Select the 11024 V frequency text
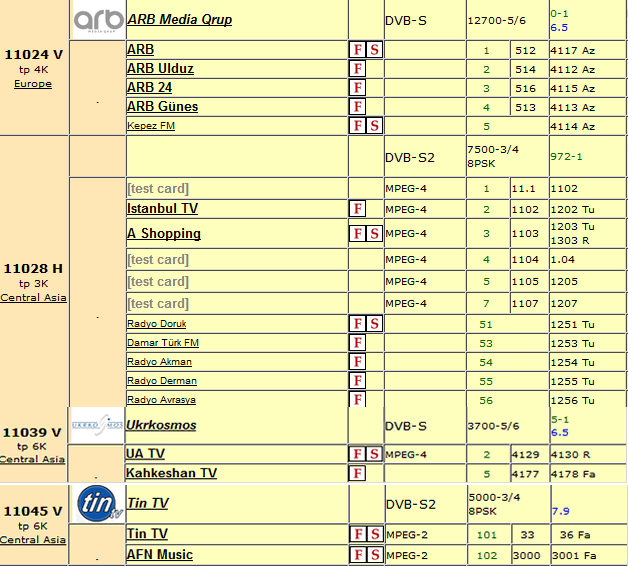628x567 pixels. pyautogui.click(x=34, y=54)
